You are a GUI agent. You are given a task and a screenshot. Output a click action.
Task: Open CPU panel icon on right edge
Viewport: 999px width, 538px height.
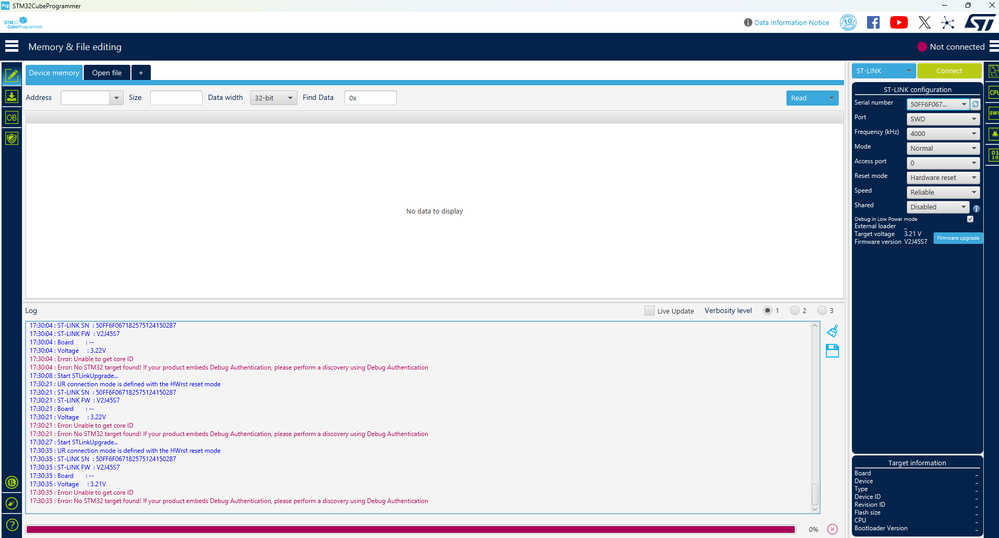(993, 92)
